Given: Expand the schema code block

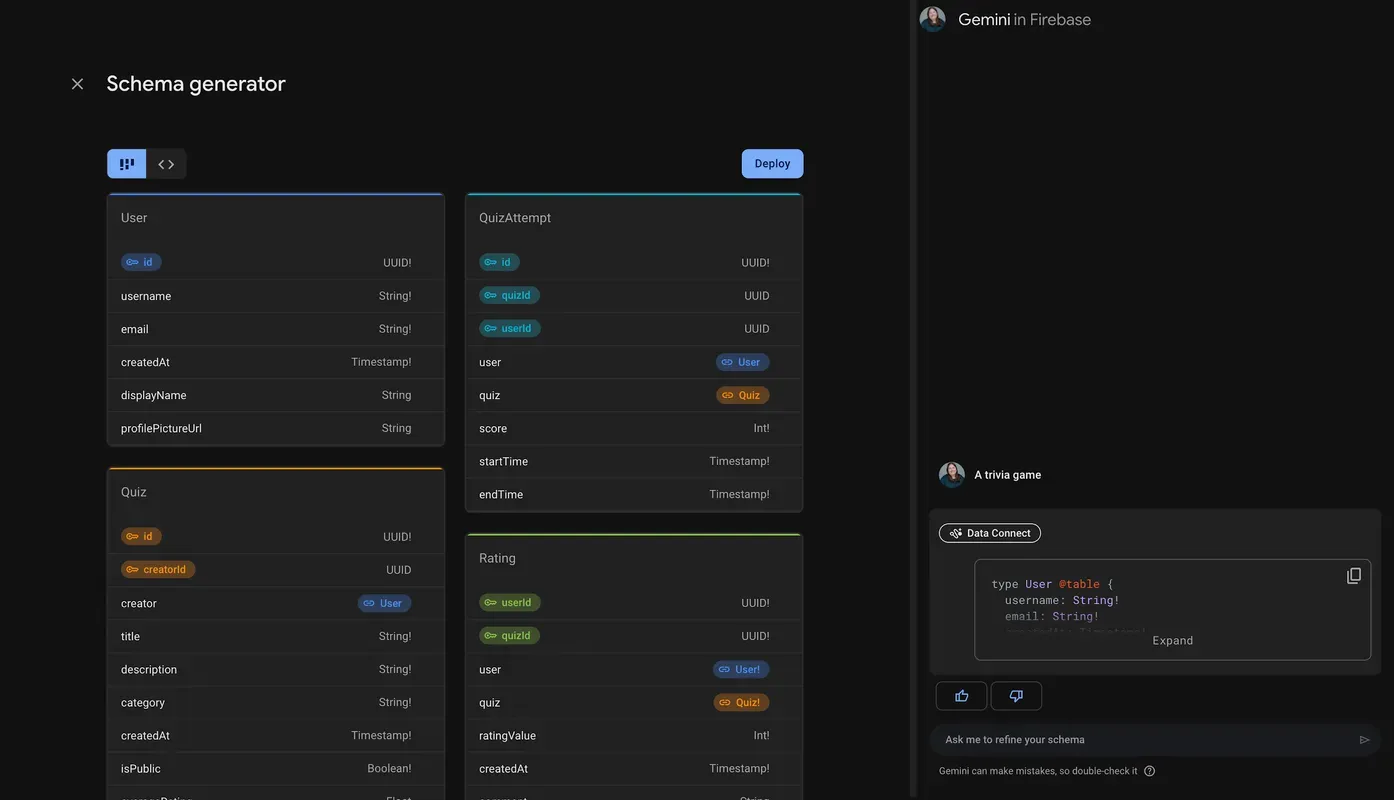Looking at the screenshot, I should 1173,640.
